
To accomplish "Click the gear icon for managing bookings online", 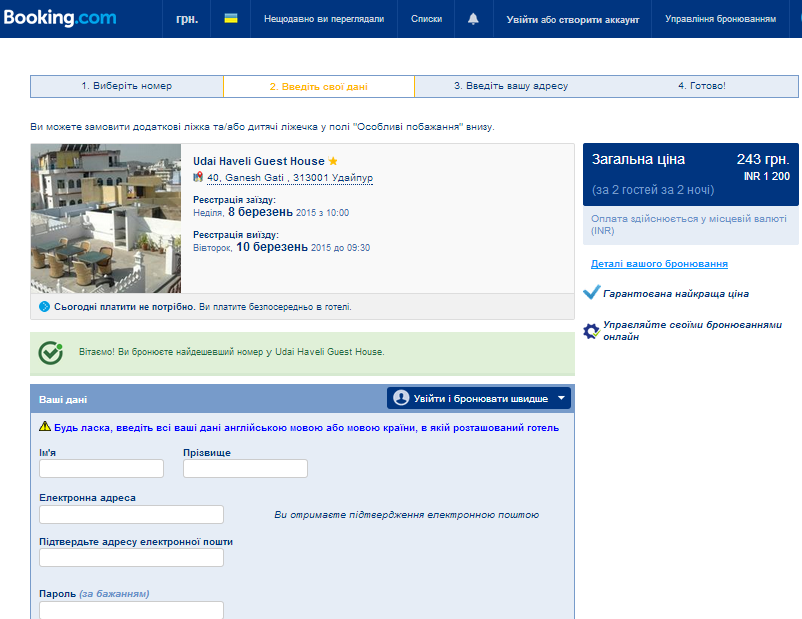I will (591, 331).
